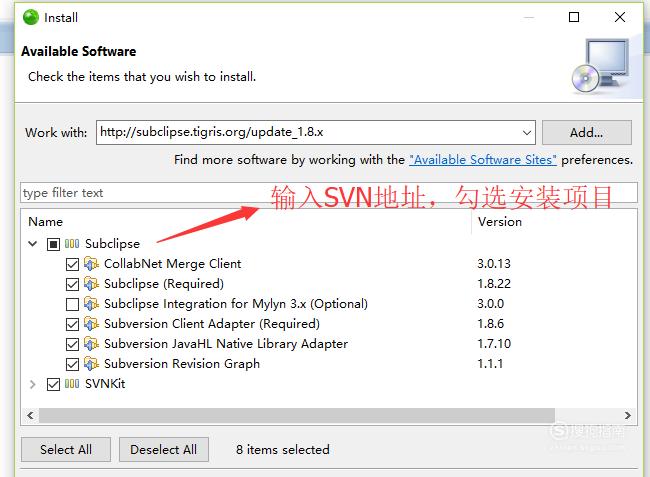Click the Deselect All button
This screenshot has width=650, height=477.
164,449
